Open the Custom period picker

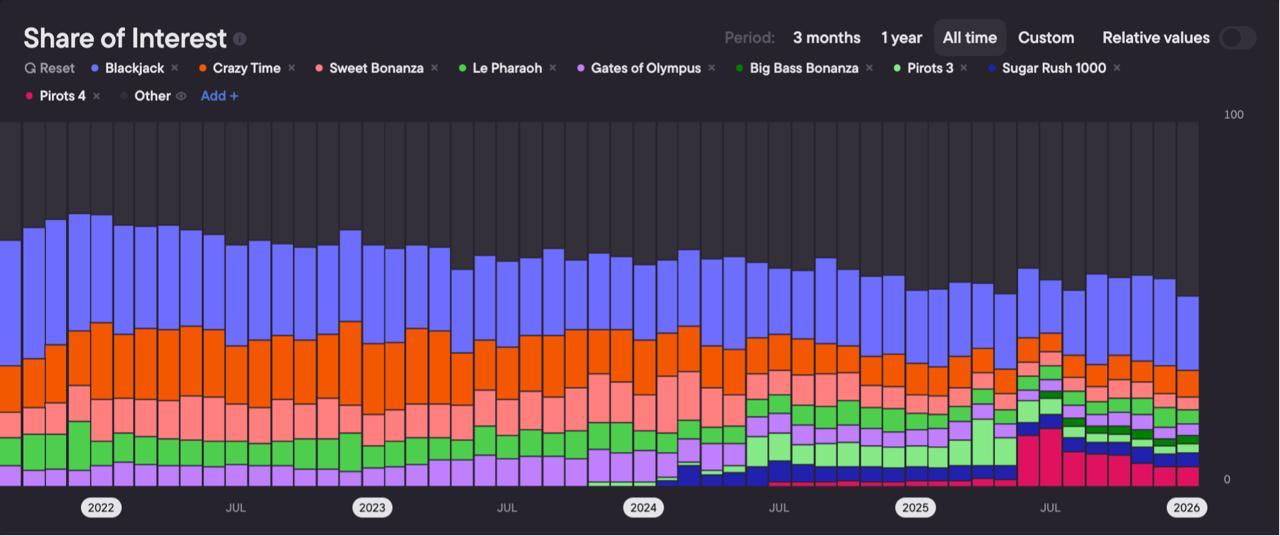coord(1046,38)
